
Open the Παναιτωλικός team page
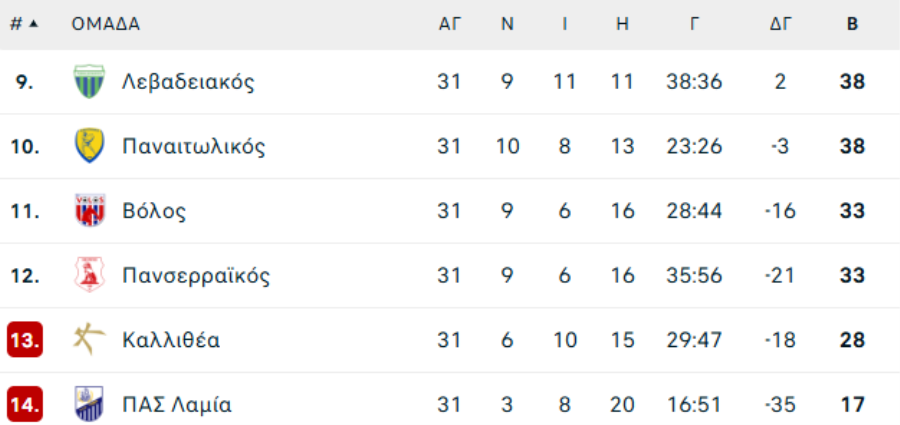[194, 146]
